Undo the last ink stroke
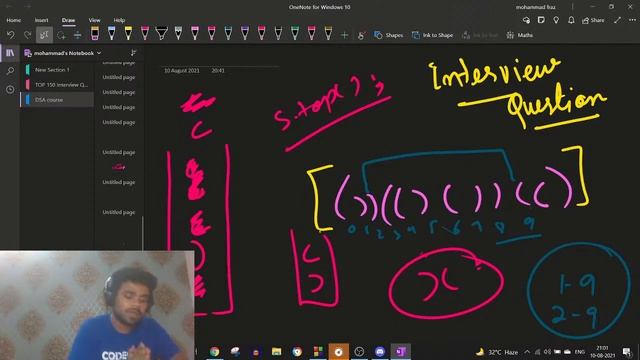 tap(11, 35)
